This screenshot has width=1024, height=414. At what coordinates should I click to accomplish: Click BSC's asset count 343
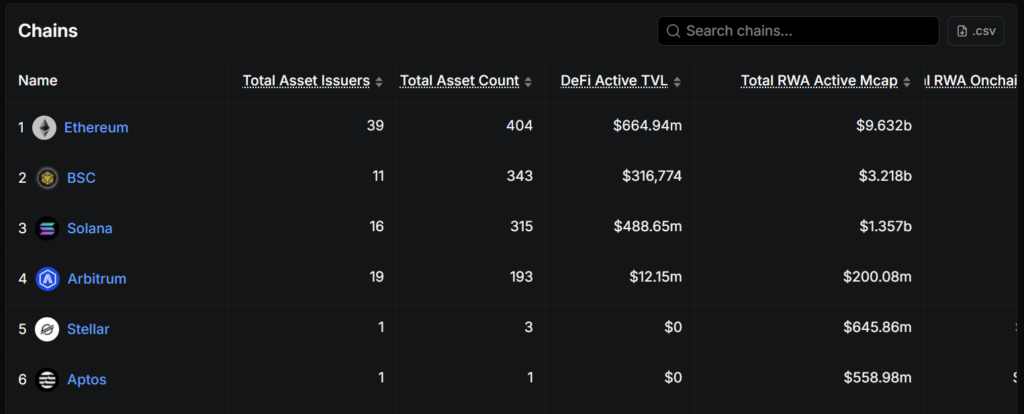[x=519, y=176]
